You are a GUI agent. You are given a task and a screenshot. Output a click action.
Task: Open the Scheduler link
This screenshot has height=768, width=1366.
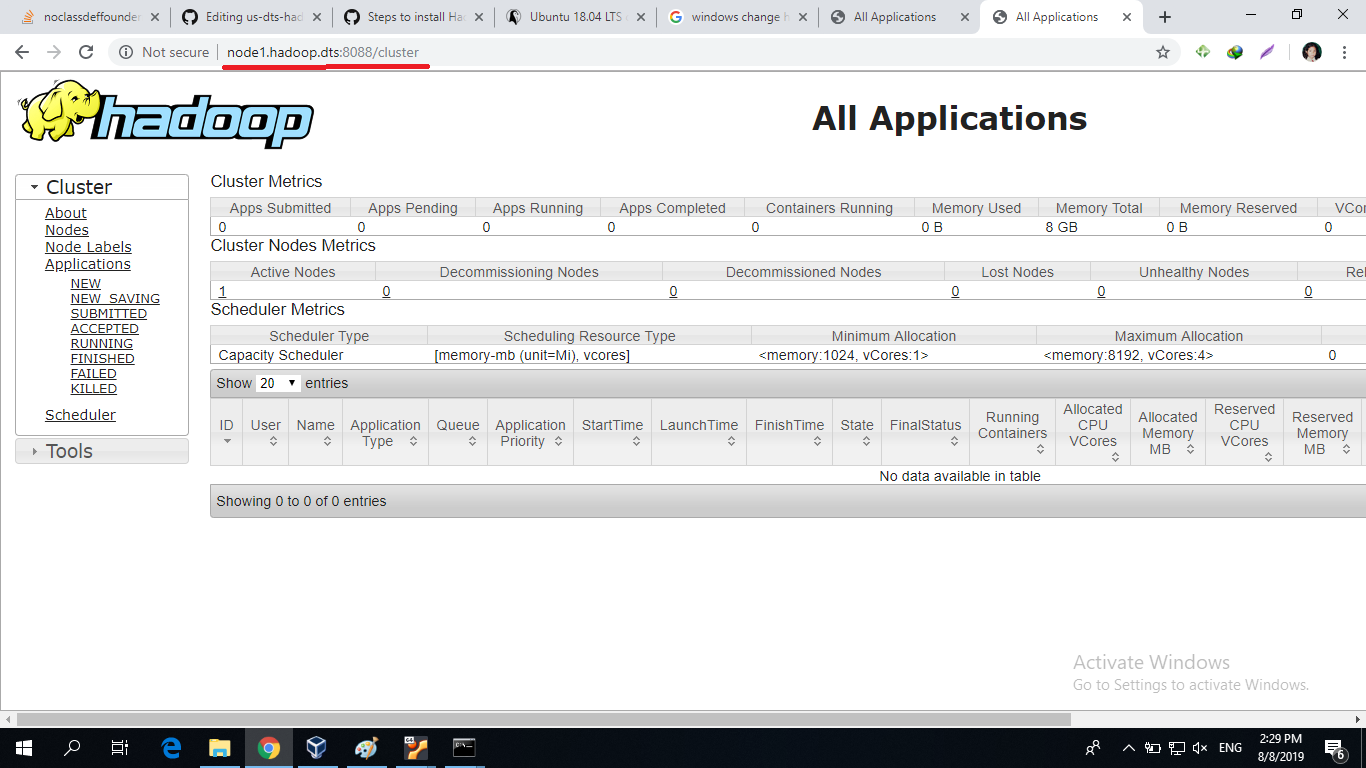point(80,415)
